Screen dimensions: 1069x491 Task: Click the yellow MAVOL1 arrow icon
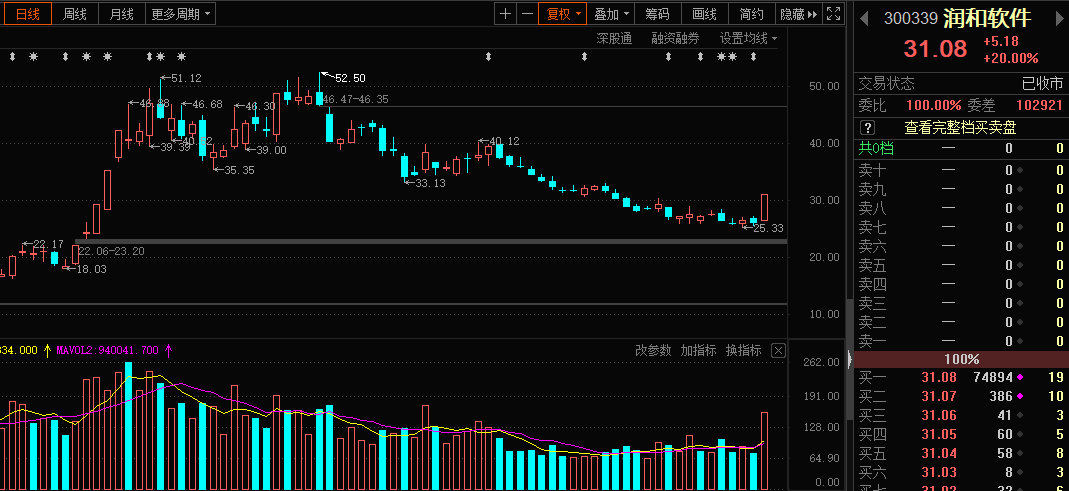47,350
